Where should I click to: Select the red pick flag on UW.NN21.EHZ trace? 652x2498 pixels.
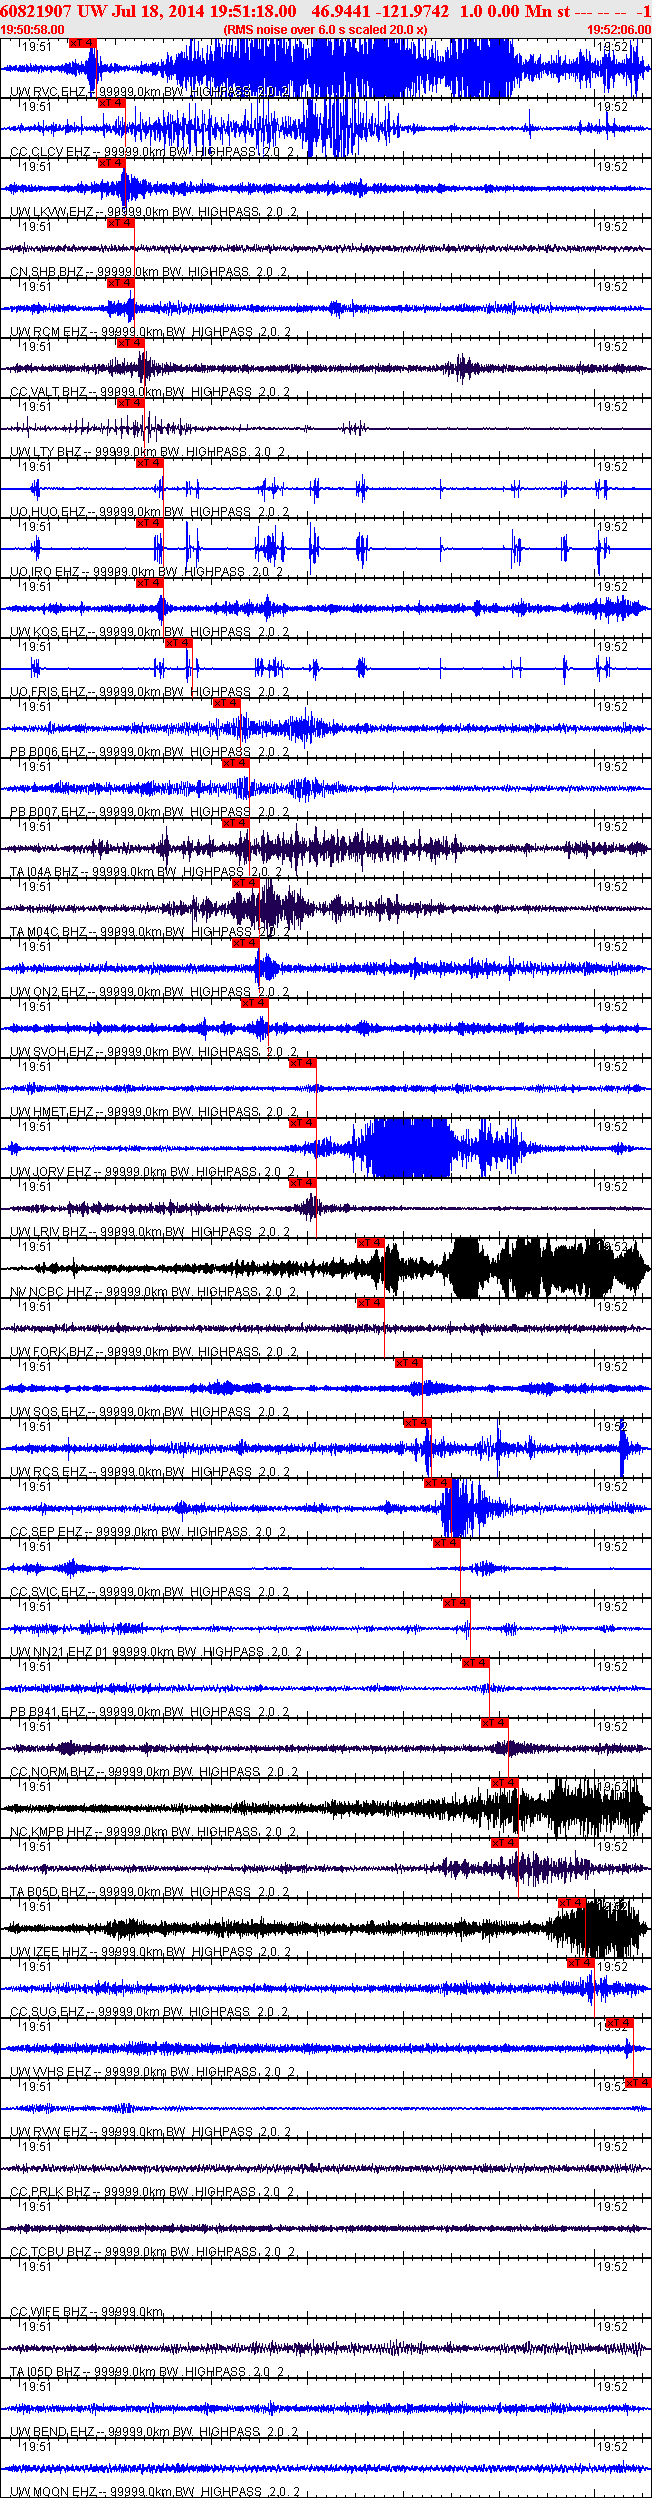(457, 1603)
